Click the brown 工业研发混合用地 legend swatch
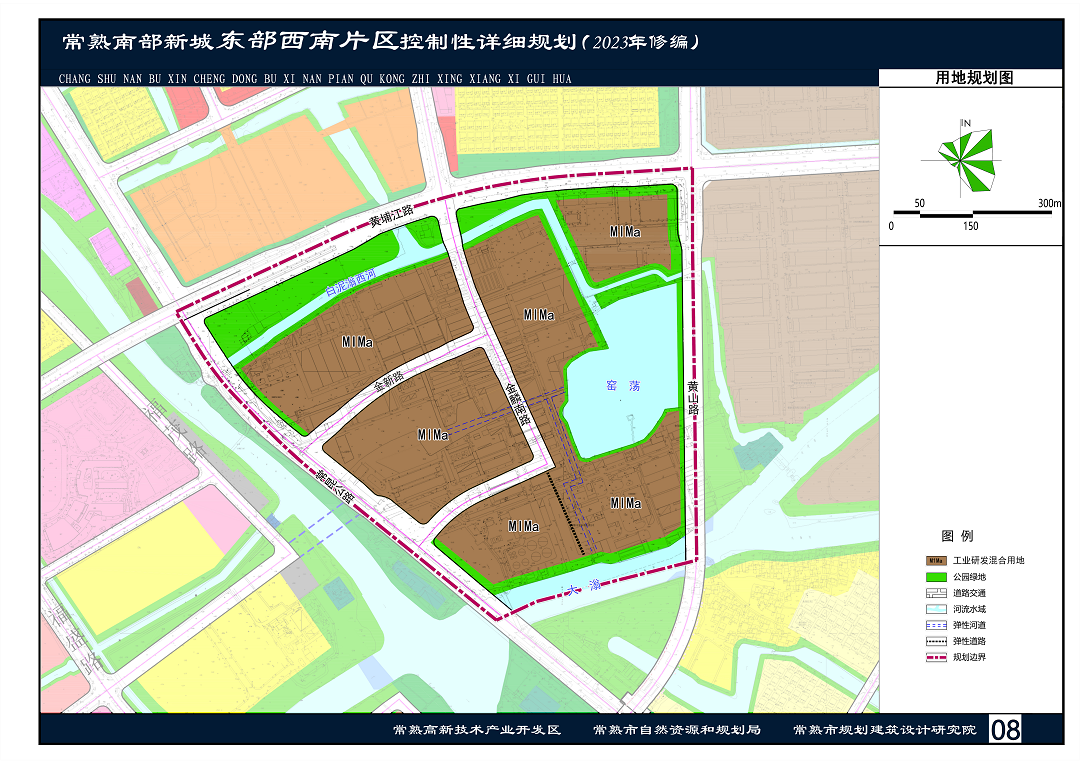The image size is (1080, 764). [937, 561]
